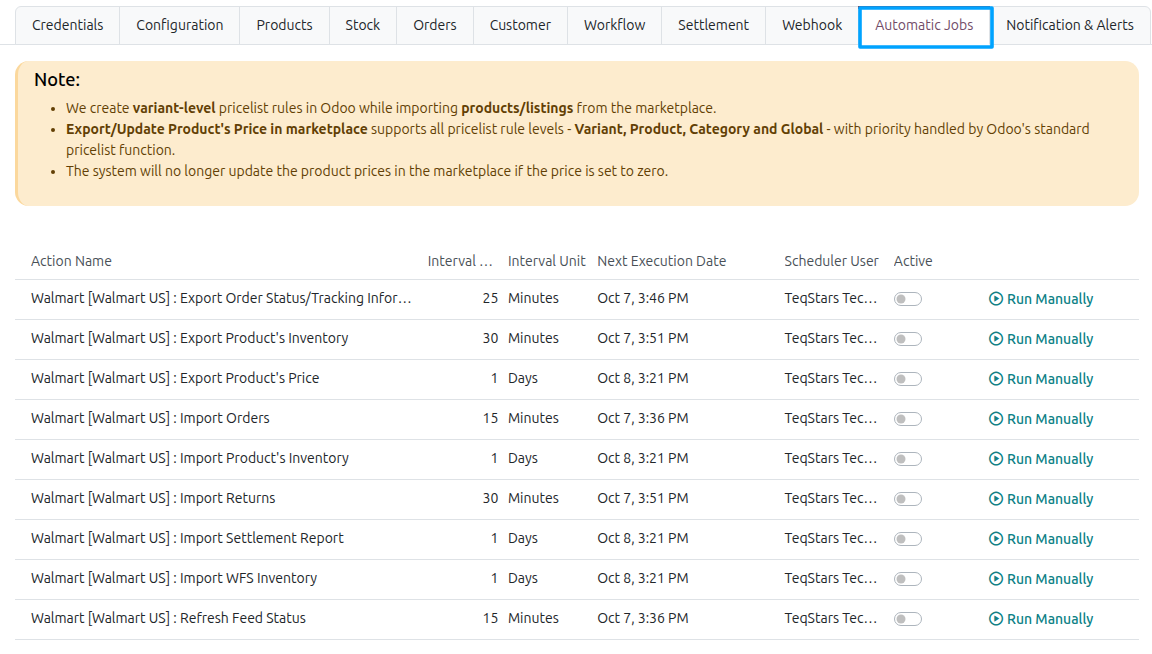Click Oct 7, 3:46 PM execution date
The height and width of the screenshot is (654, 1152).
pos(643,298)
